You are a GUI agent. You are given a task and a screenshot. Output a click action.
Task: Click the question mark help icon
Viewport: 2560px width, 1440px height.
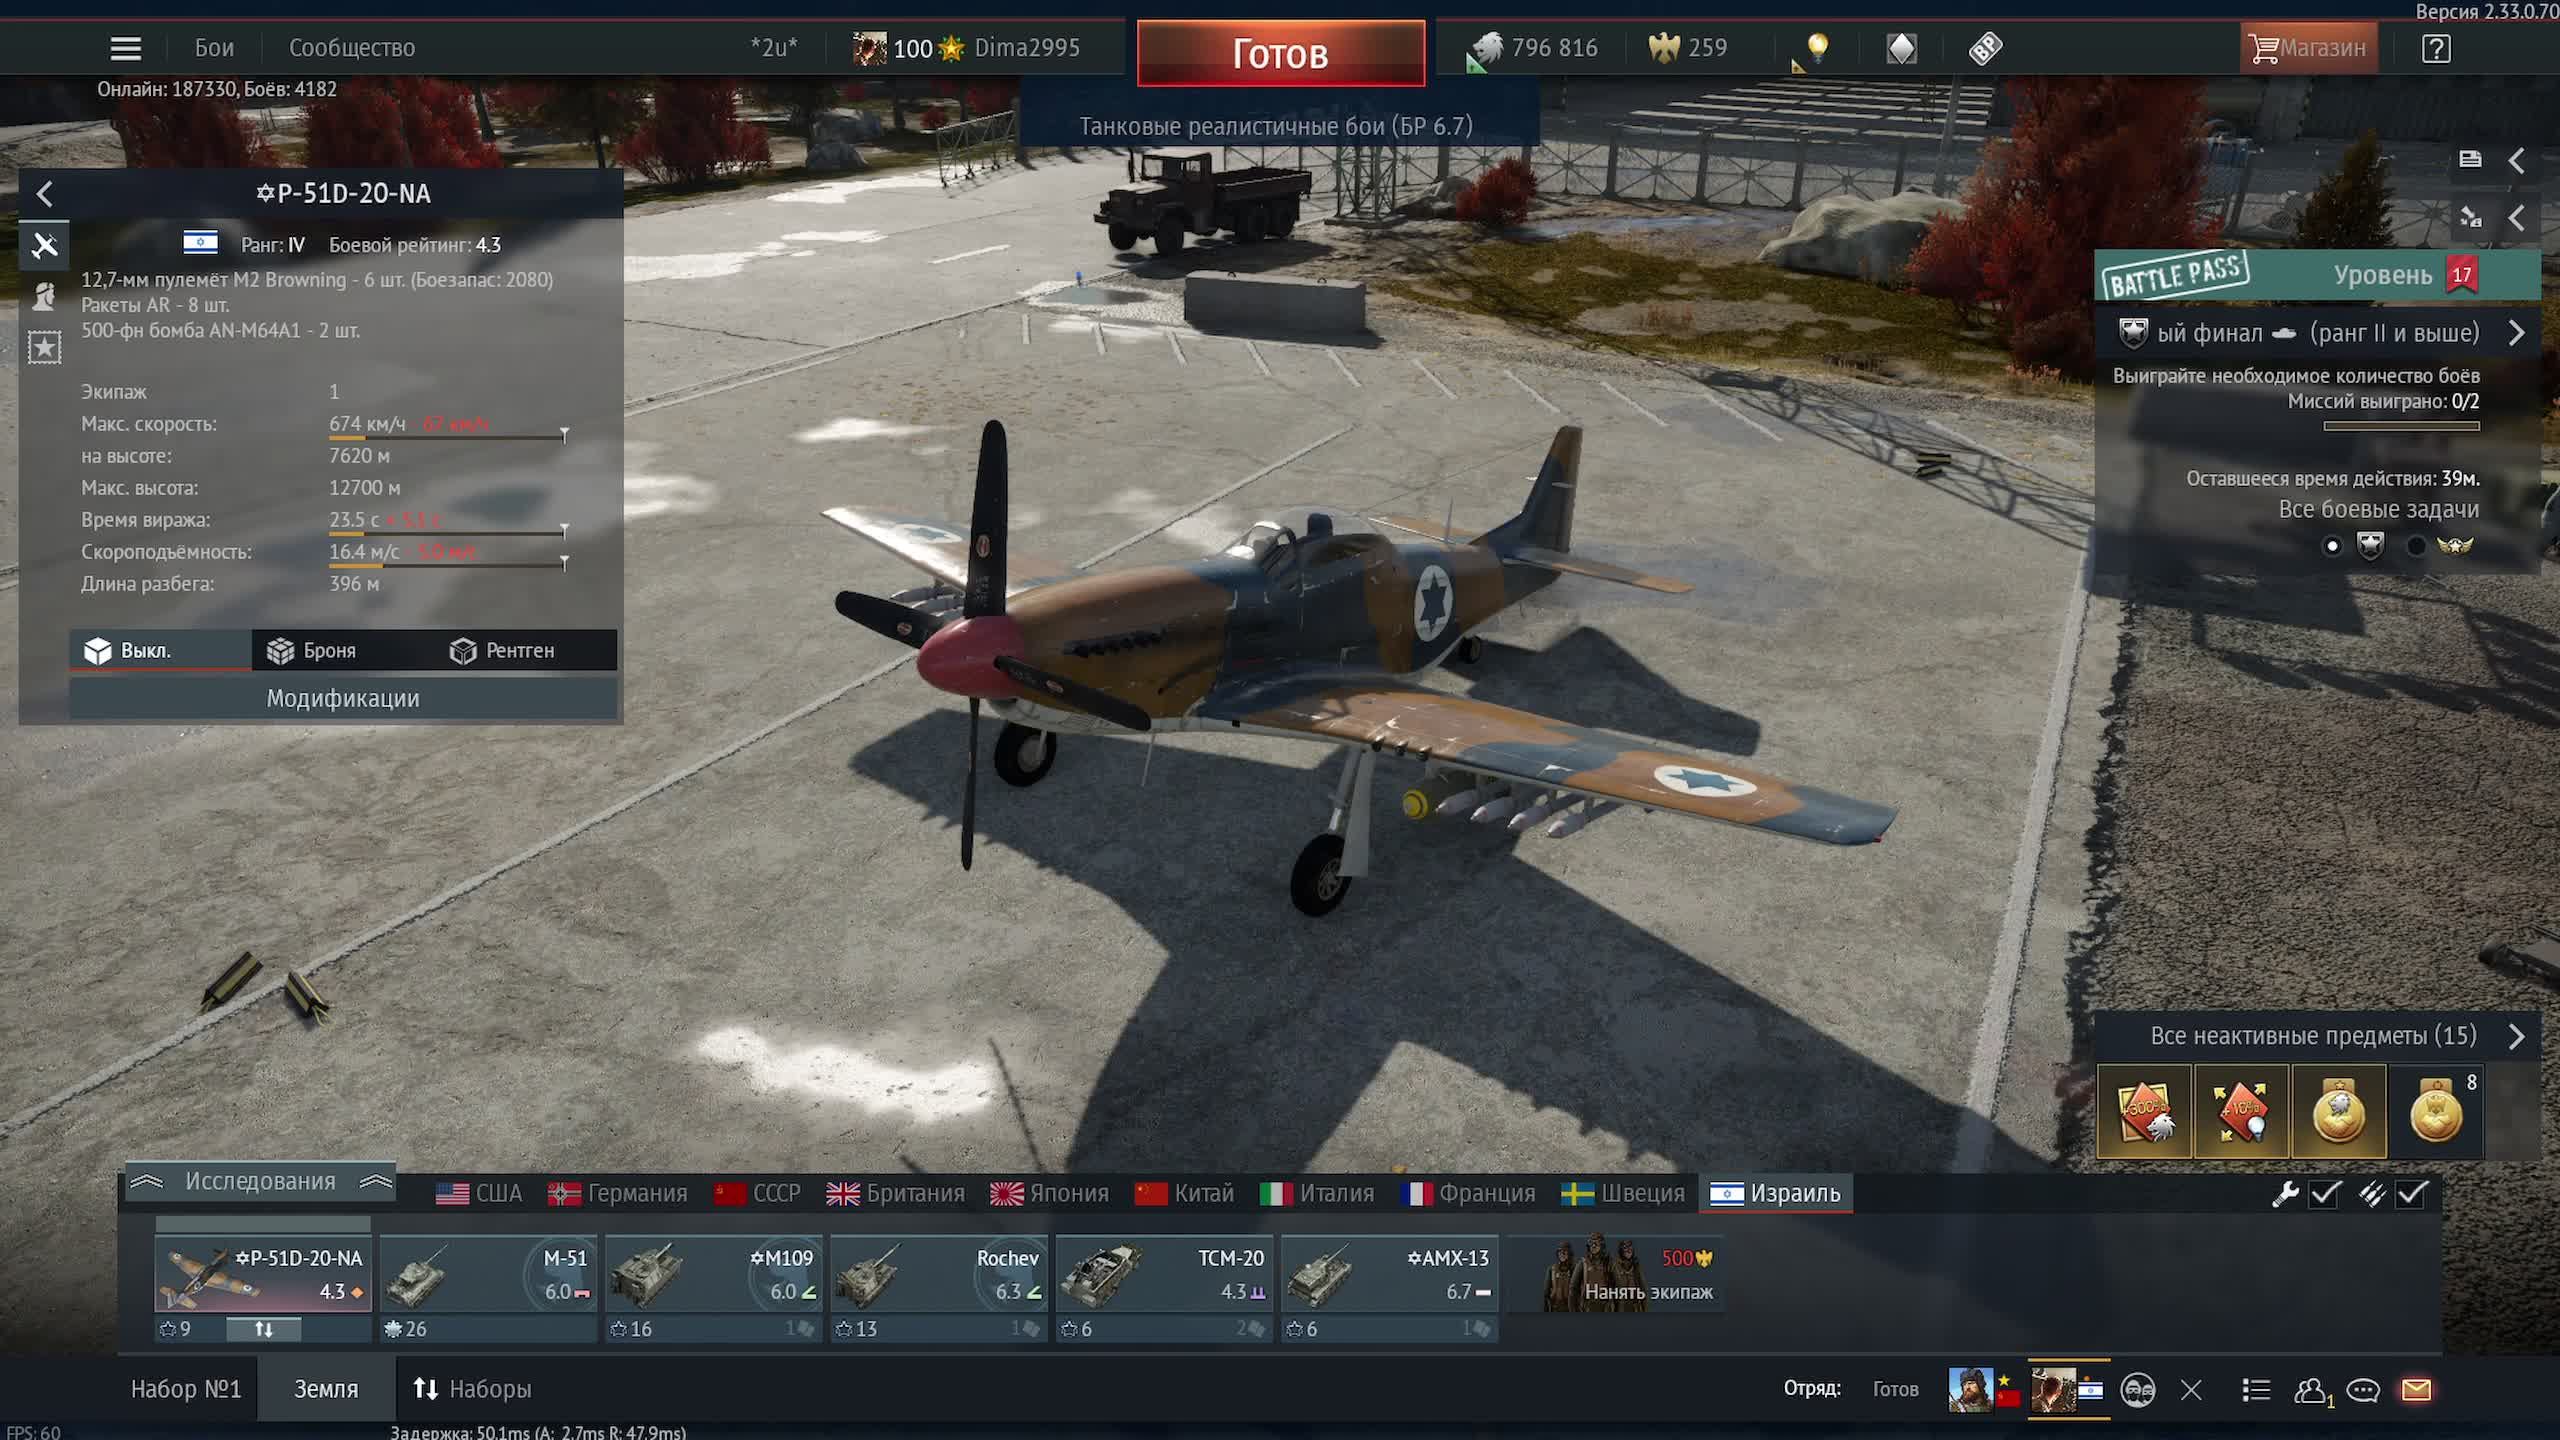pyautogui.click(x=2436, y=48)
